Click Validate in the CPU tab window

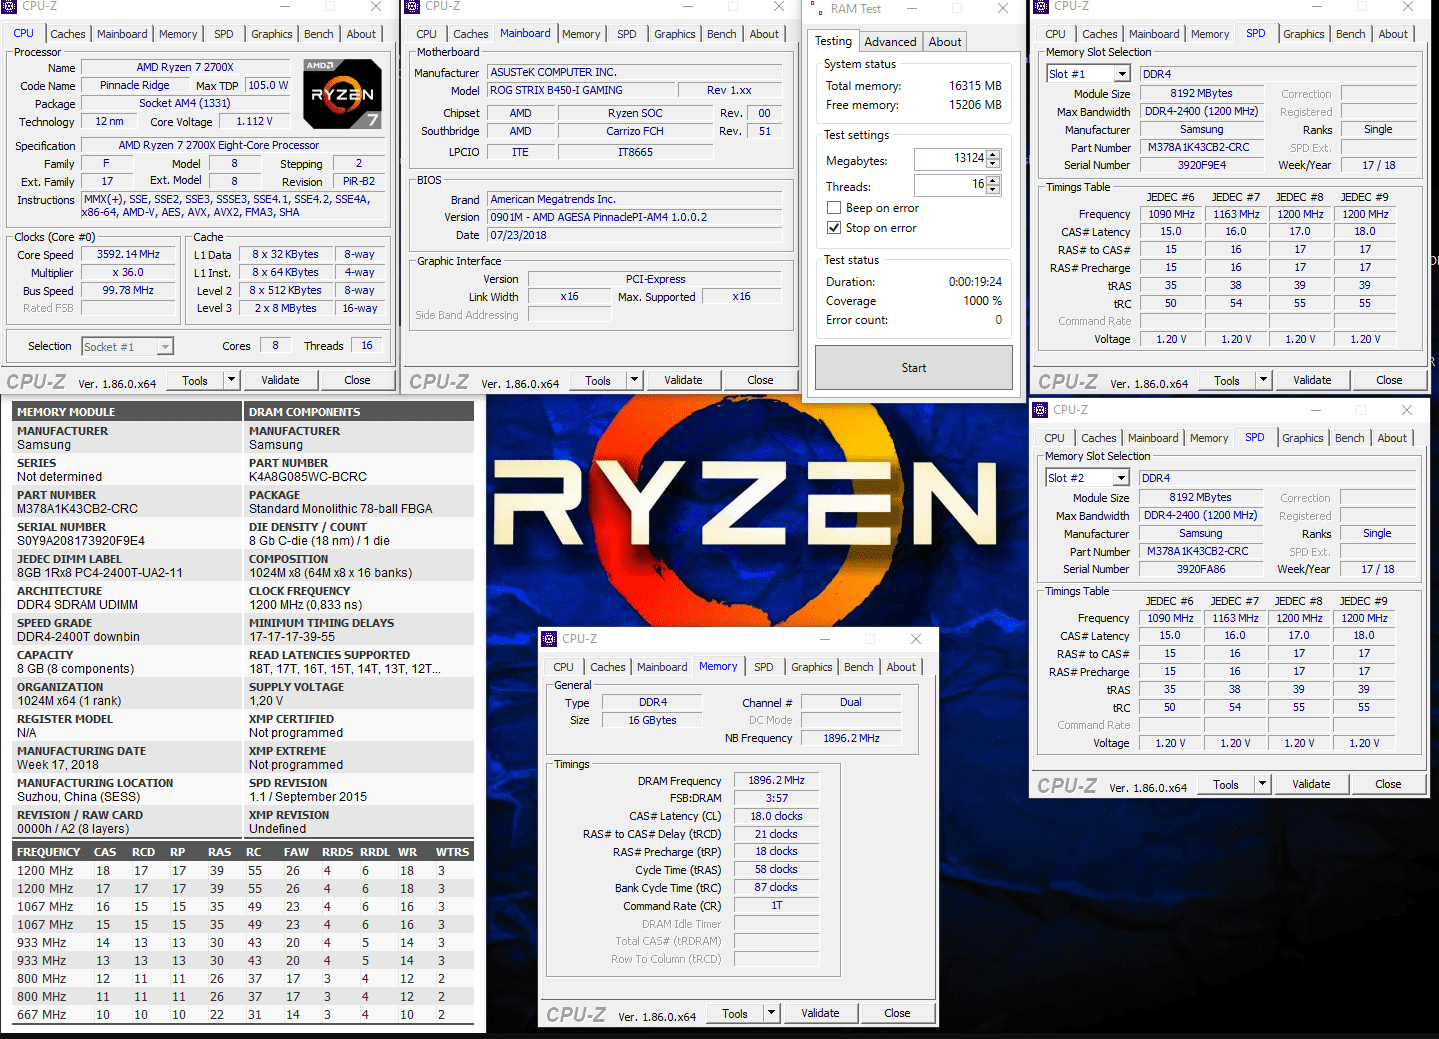coord(280,380)
